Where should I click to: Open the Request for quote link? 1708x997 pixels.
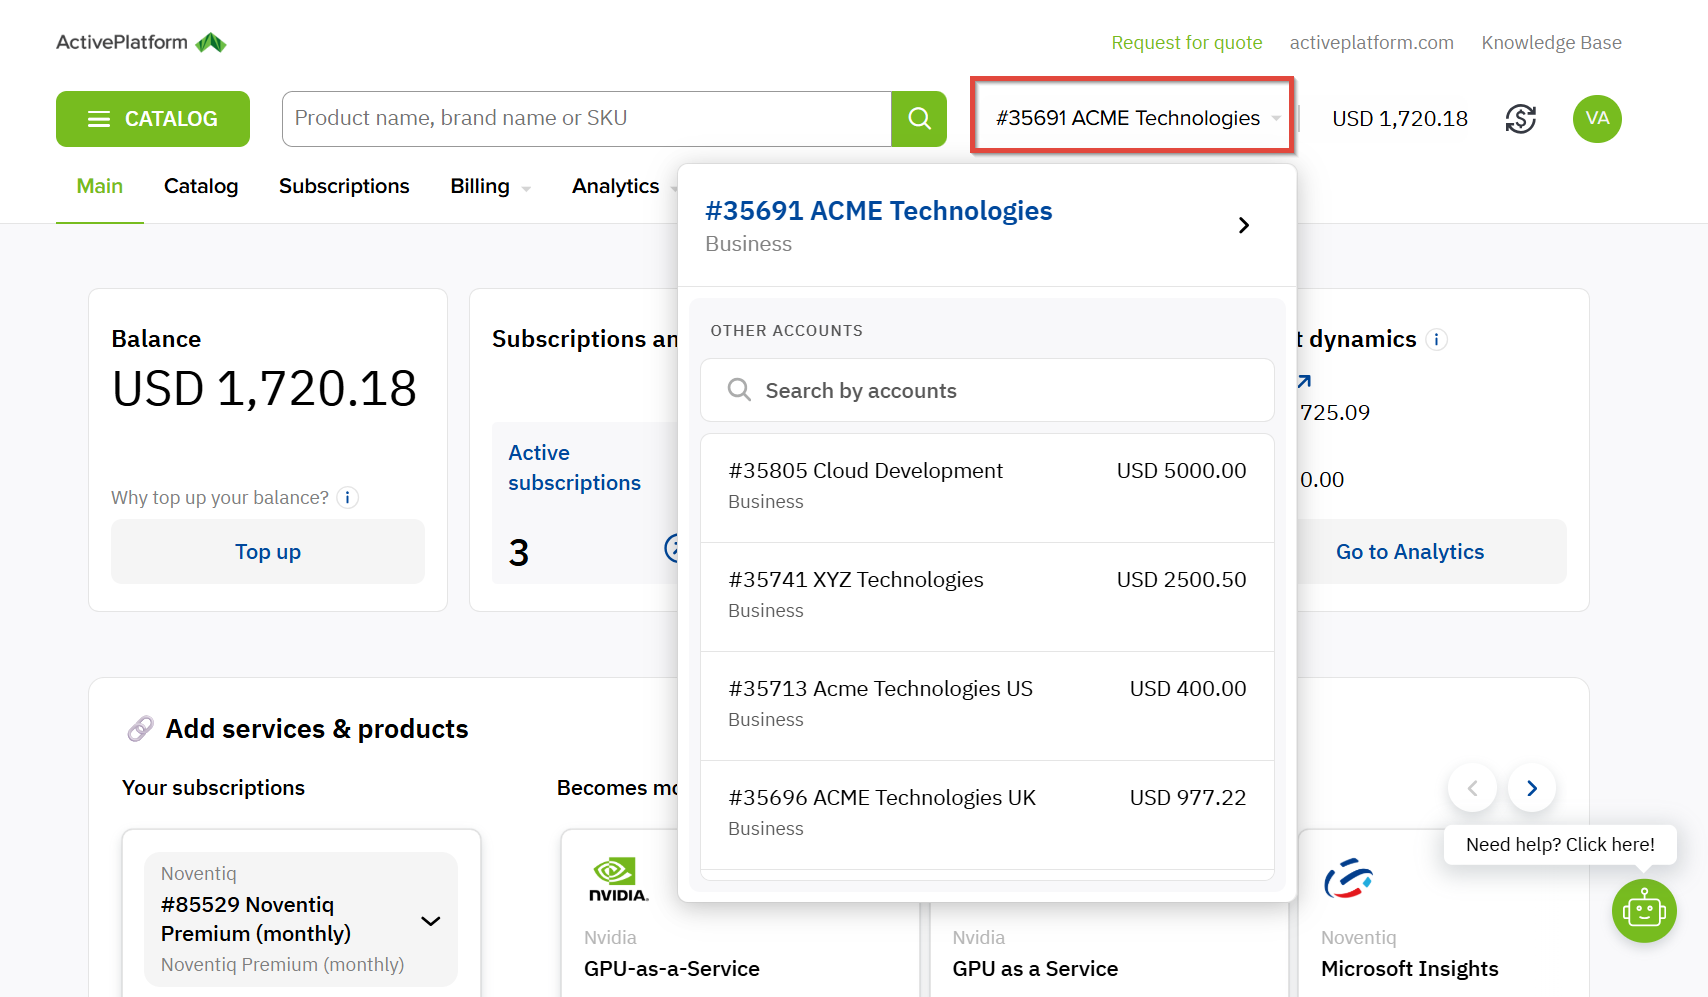(1187, 43)
